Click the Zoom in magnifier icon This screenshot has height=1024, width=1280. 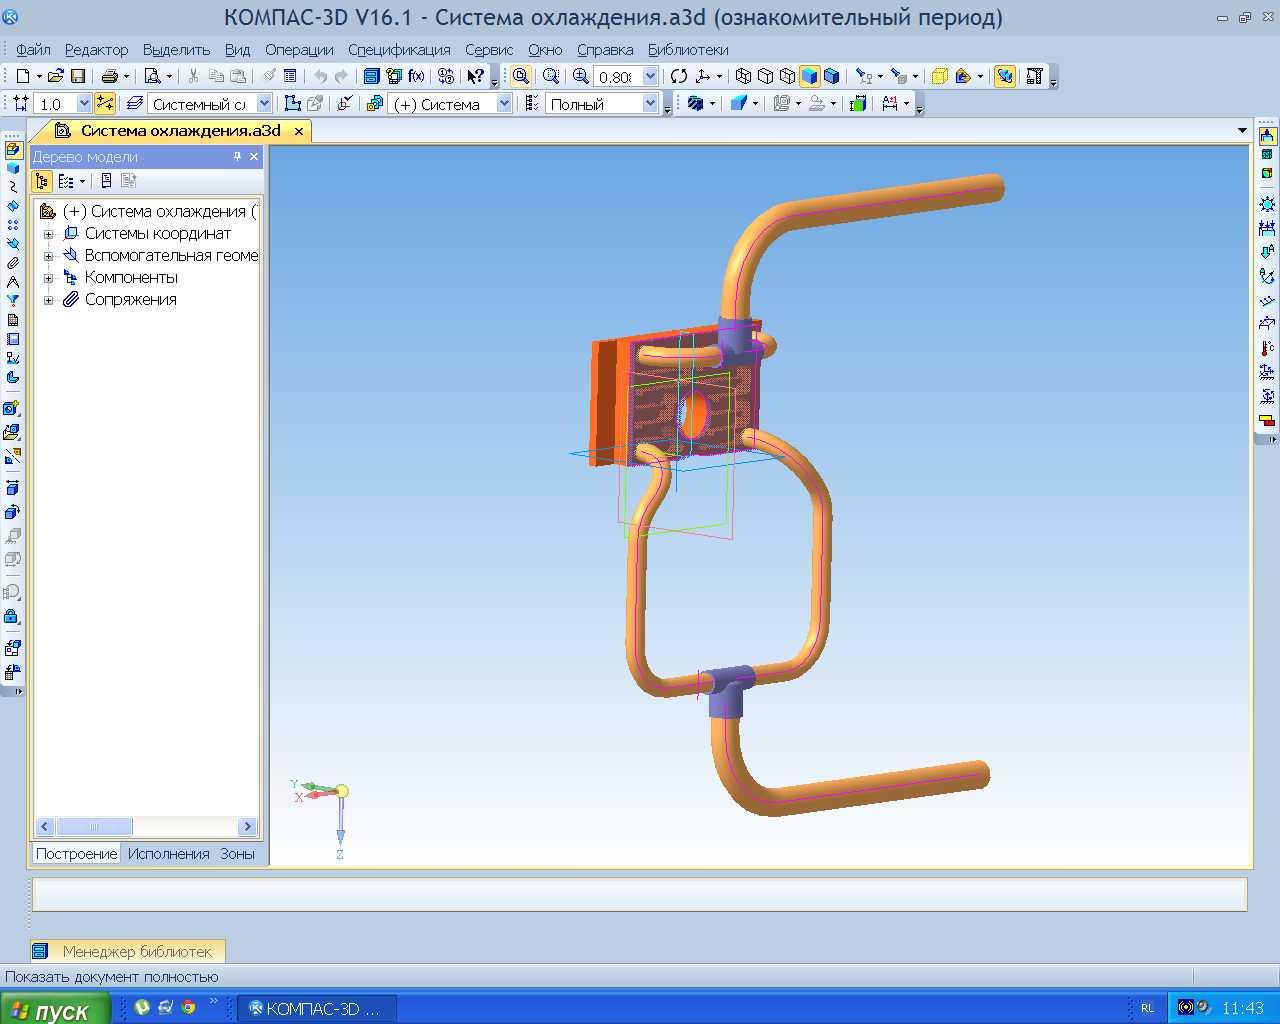pos(581,76)
